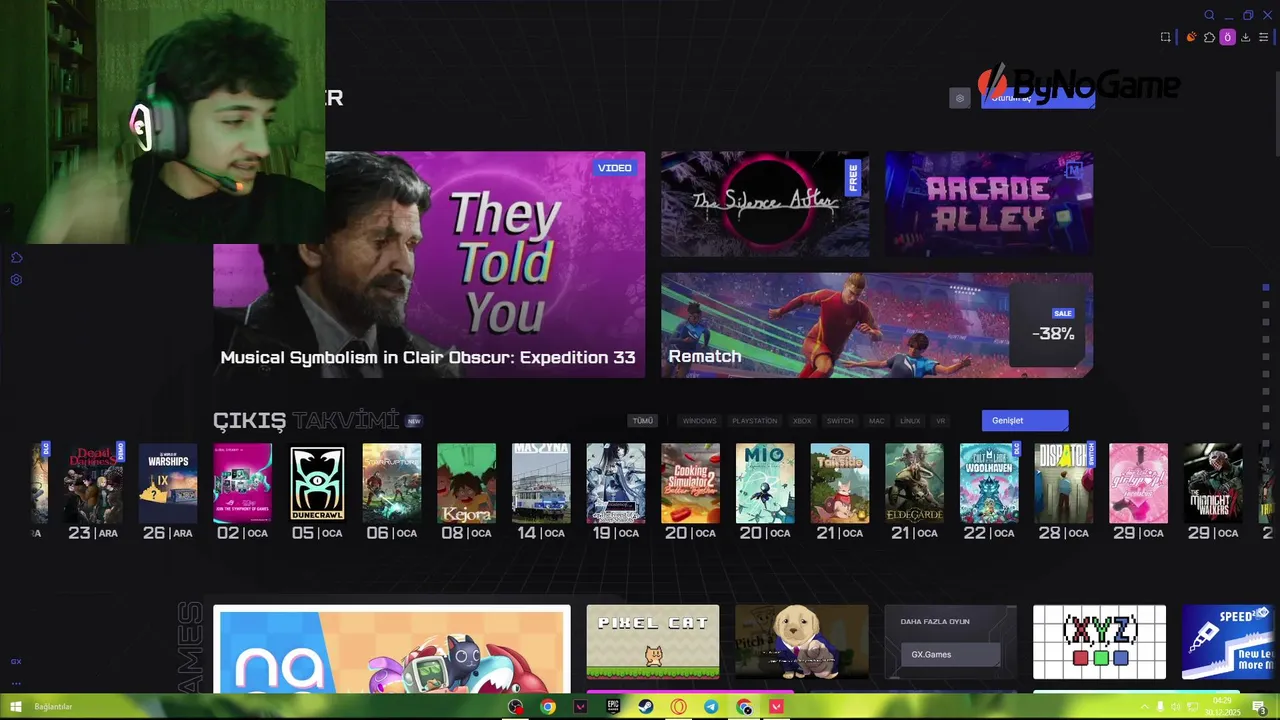The image size is (1280, 720).
Task: Open the Cooking Simulator 2 cover
Action: (x=690, y=484)
